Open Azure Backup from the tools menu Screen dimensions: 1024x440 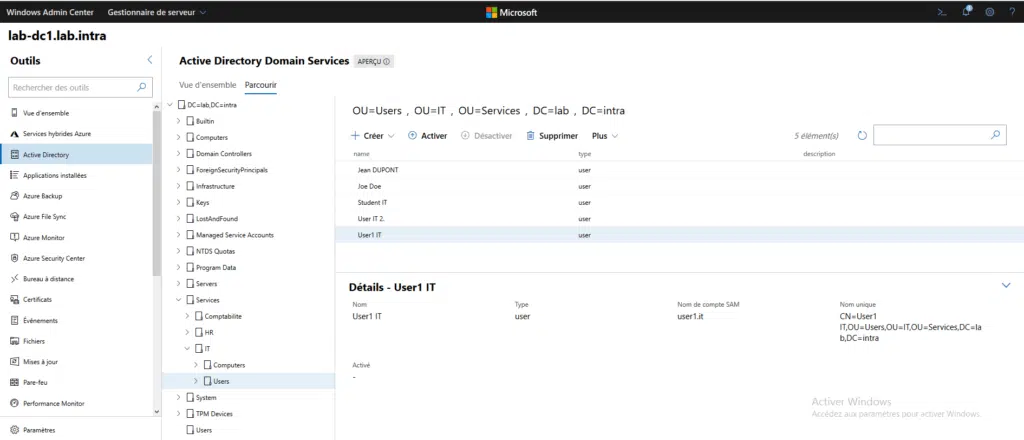[76, 196]
